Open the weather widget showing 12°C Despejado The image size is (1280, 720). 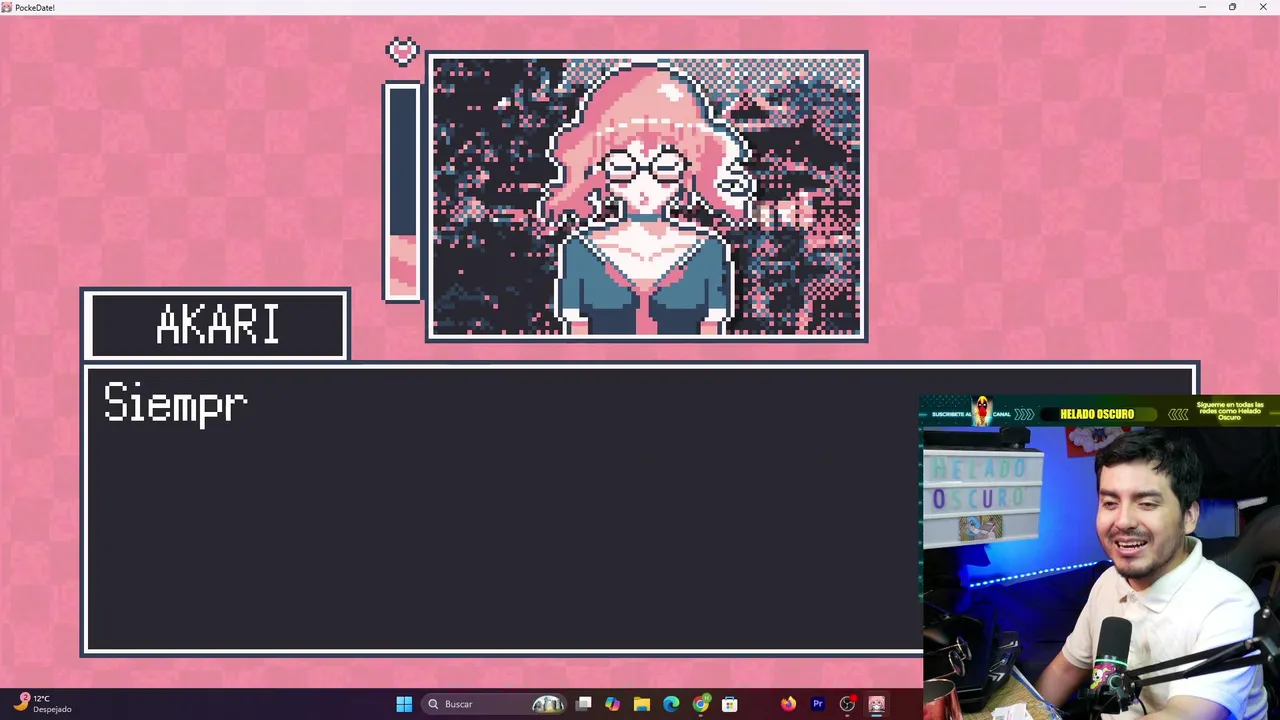click(43, 704)
